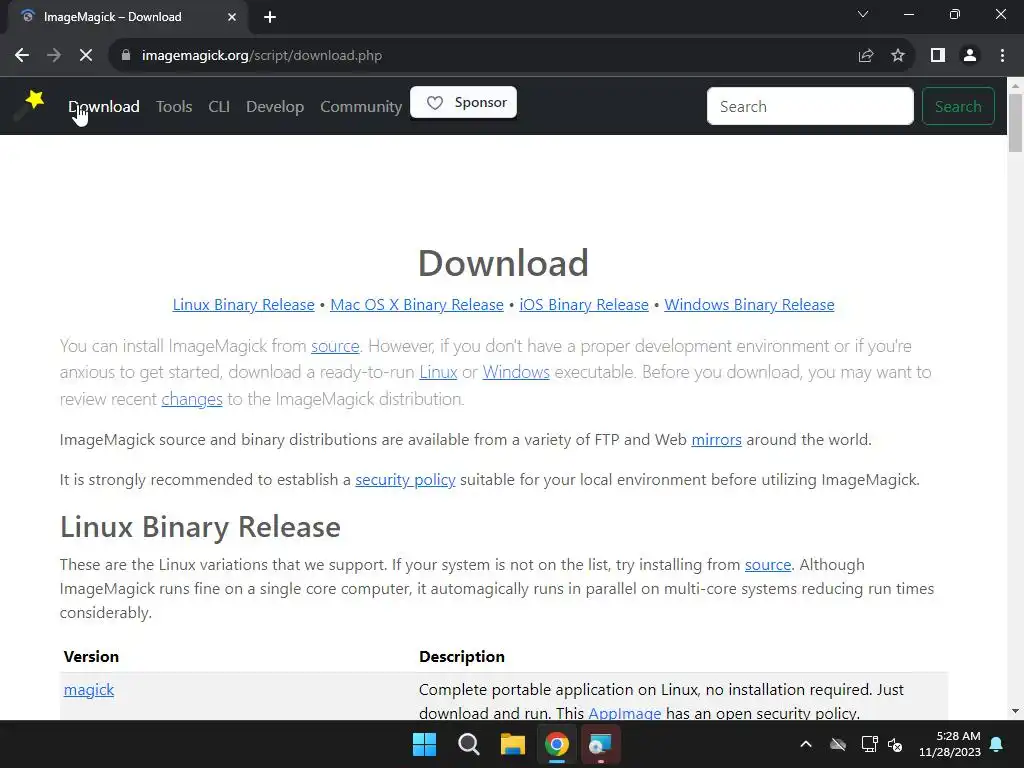Close the ImageMagick – Download tab
This screenshot has width=1024, height=768.
coord(232,17)
